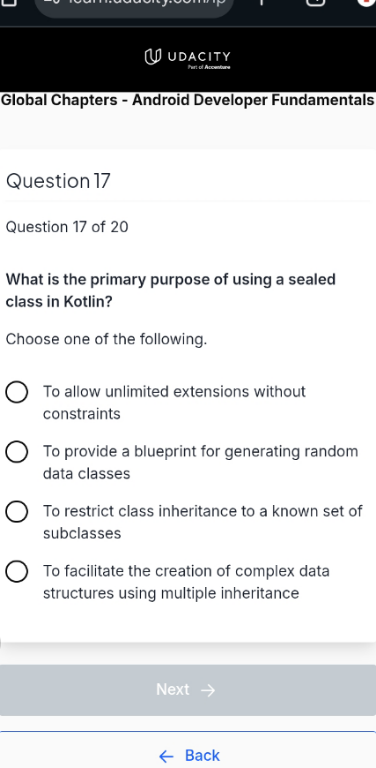Open the browser tab switcher icon
Viewport: 376px width, 768px height.
coord(316,2)
